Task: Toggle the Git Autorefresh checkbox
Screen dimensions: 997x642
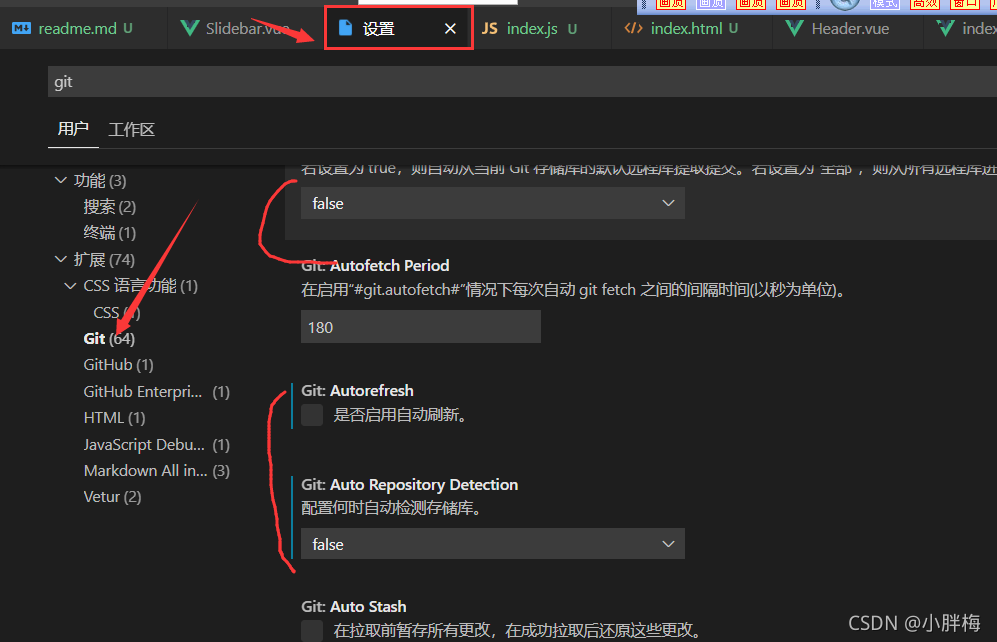Action: pyautogui.click(x=312, y=415)
